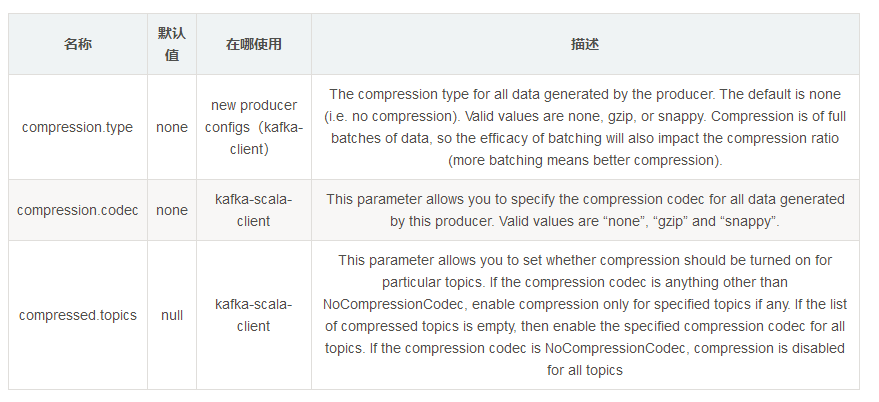Click the default value none for compression.codec
This screenshot has width=879, height=402.
171,210
